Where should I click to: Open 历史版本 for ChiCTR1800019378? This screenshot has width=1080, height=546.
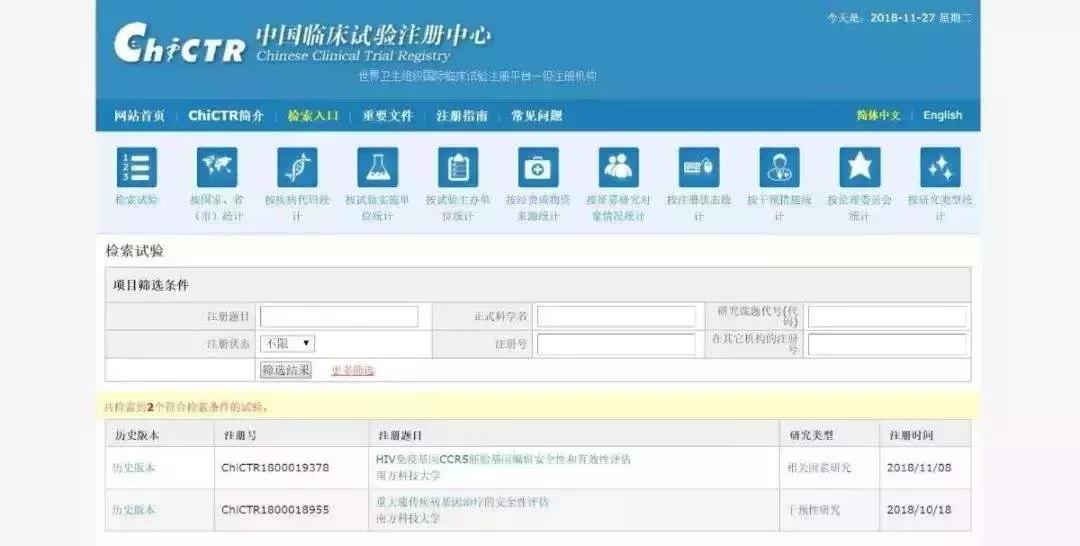tap(134, 468)
